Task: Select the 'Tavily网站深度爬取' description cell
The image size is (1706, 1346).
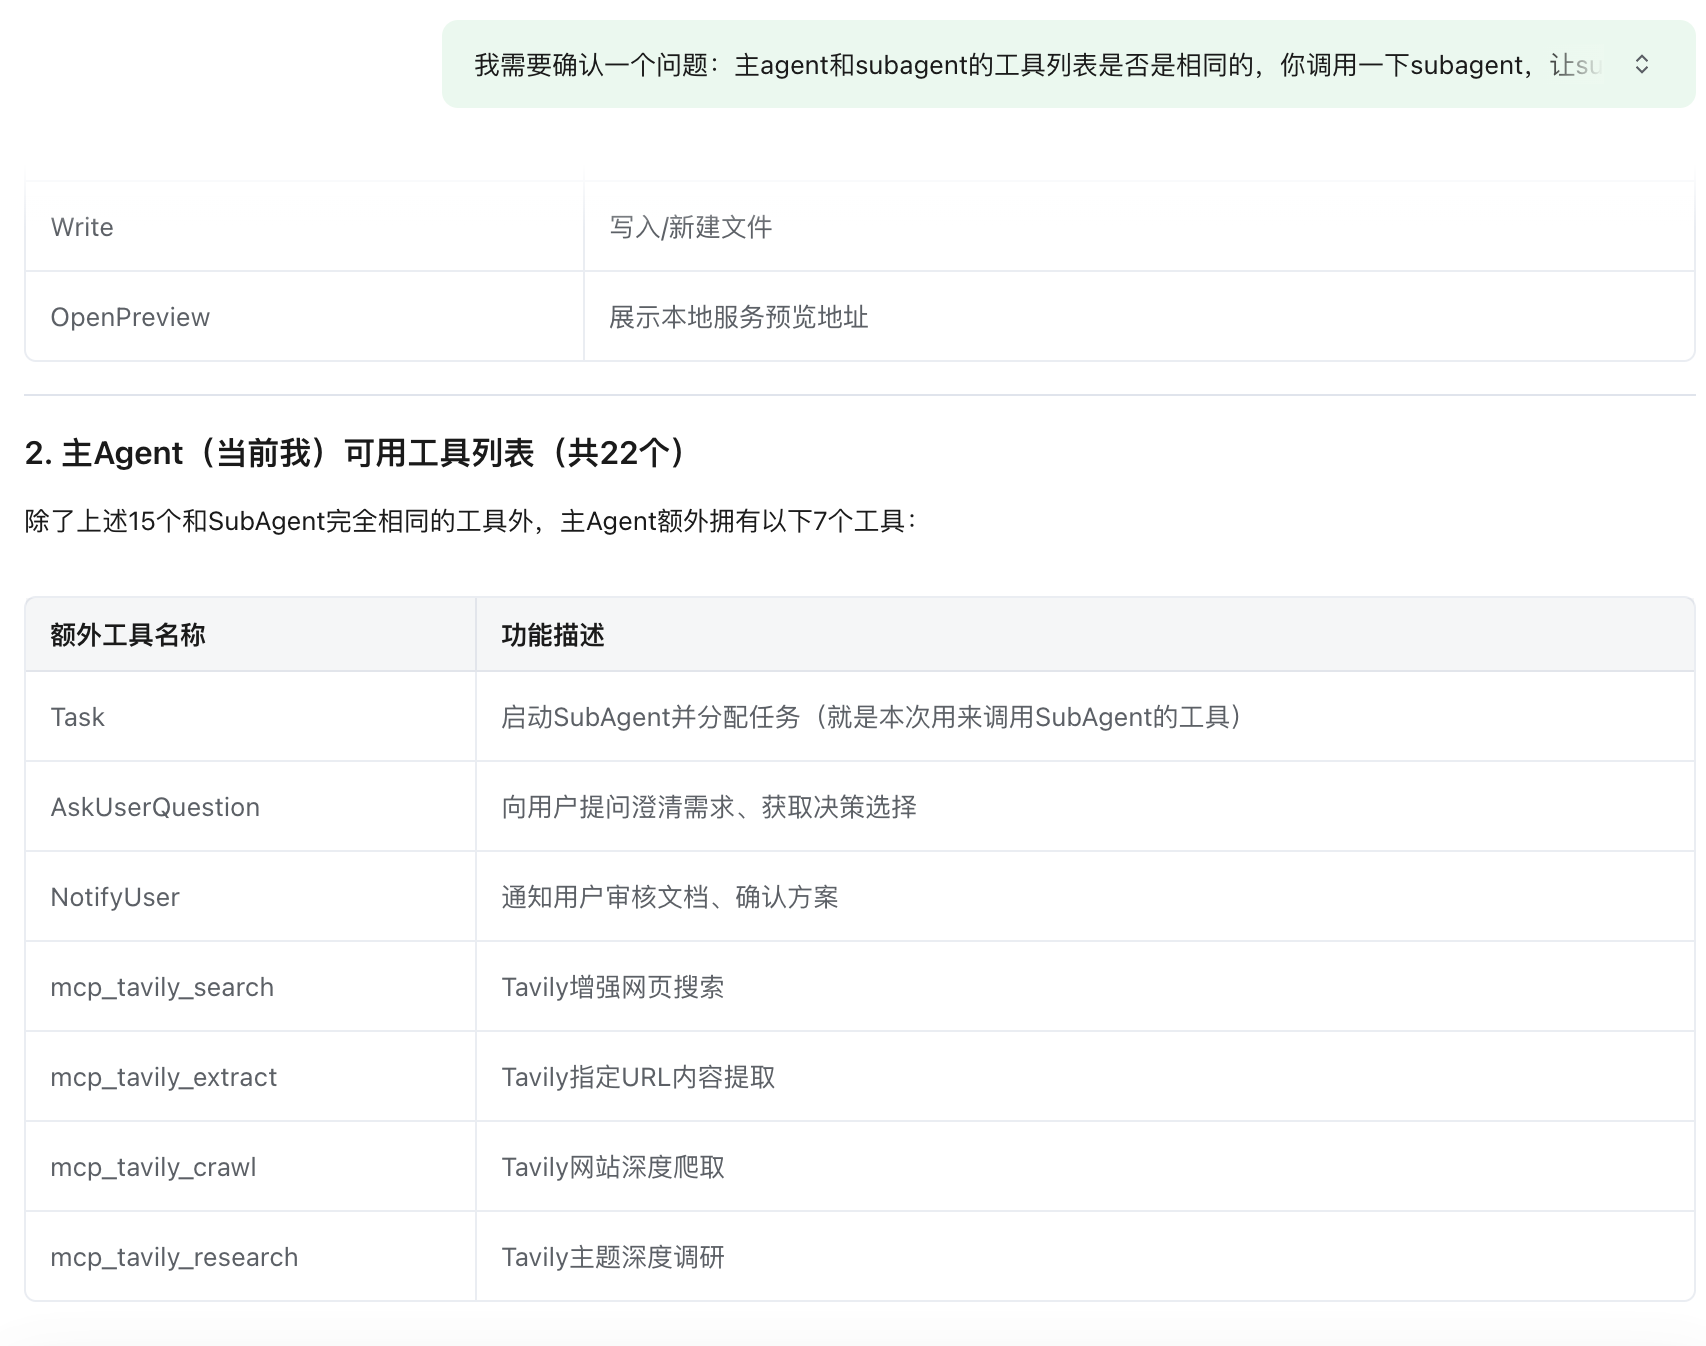Action: 1085,1167
